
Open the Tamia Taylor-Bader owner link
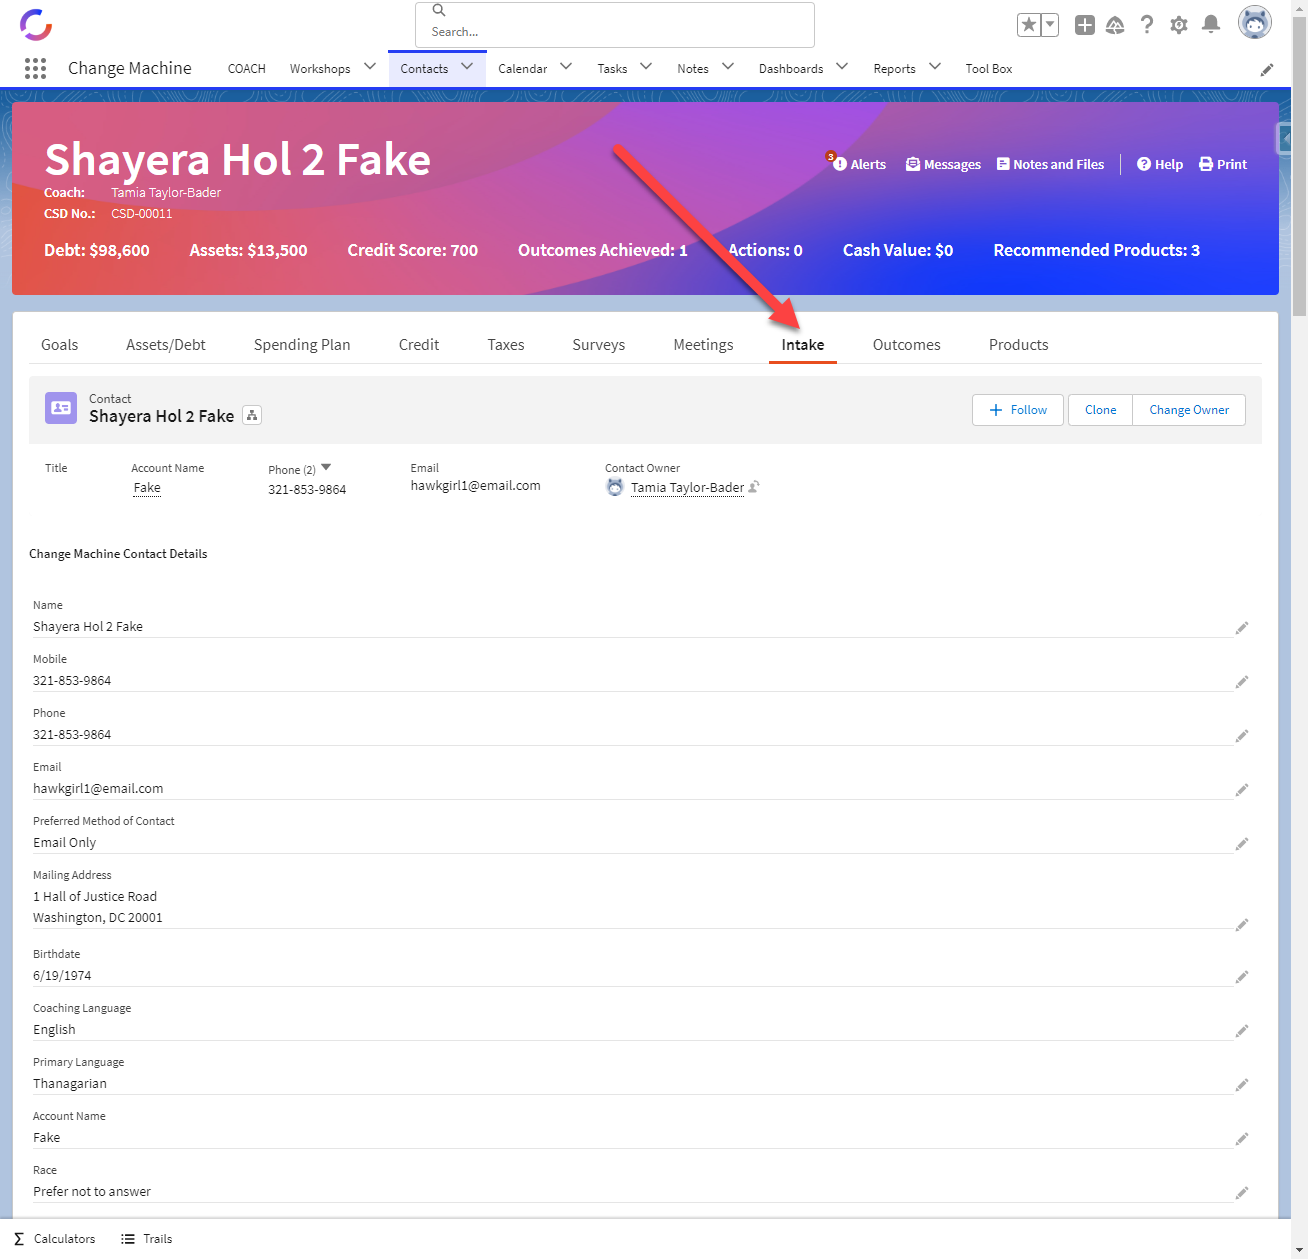click(688, 488)
